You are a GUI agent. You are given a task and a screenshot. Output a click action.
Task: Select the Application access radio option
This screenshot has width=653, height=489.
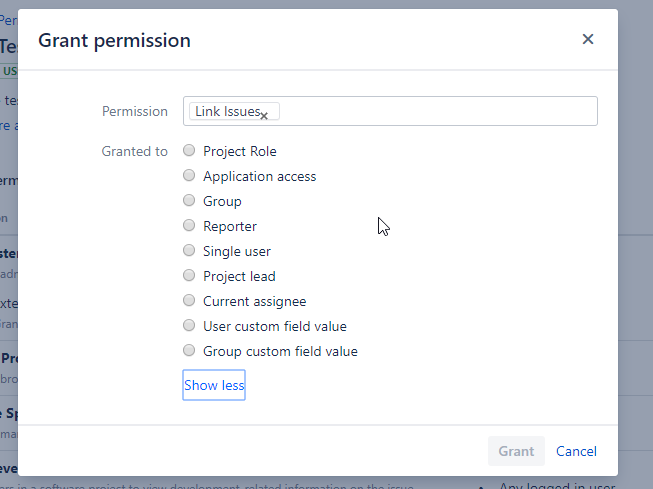pos(189,176)
